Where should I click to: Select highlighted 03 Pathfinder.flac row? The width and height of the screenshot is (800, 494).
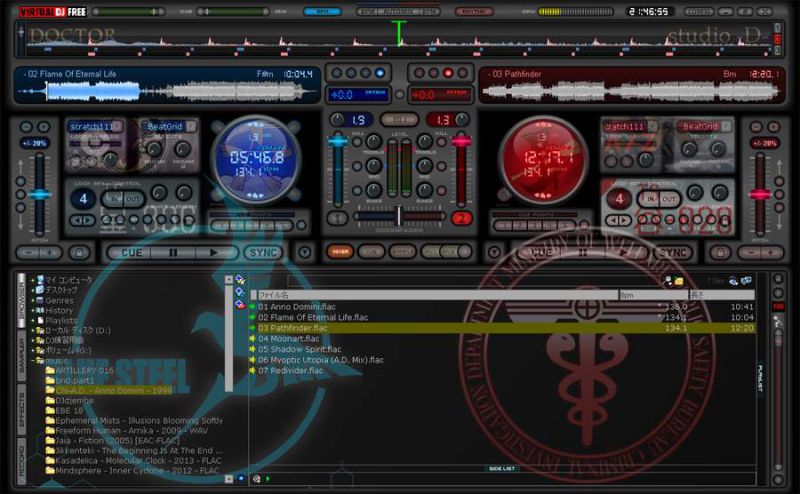pos(502,328)
